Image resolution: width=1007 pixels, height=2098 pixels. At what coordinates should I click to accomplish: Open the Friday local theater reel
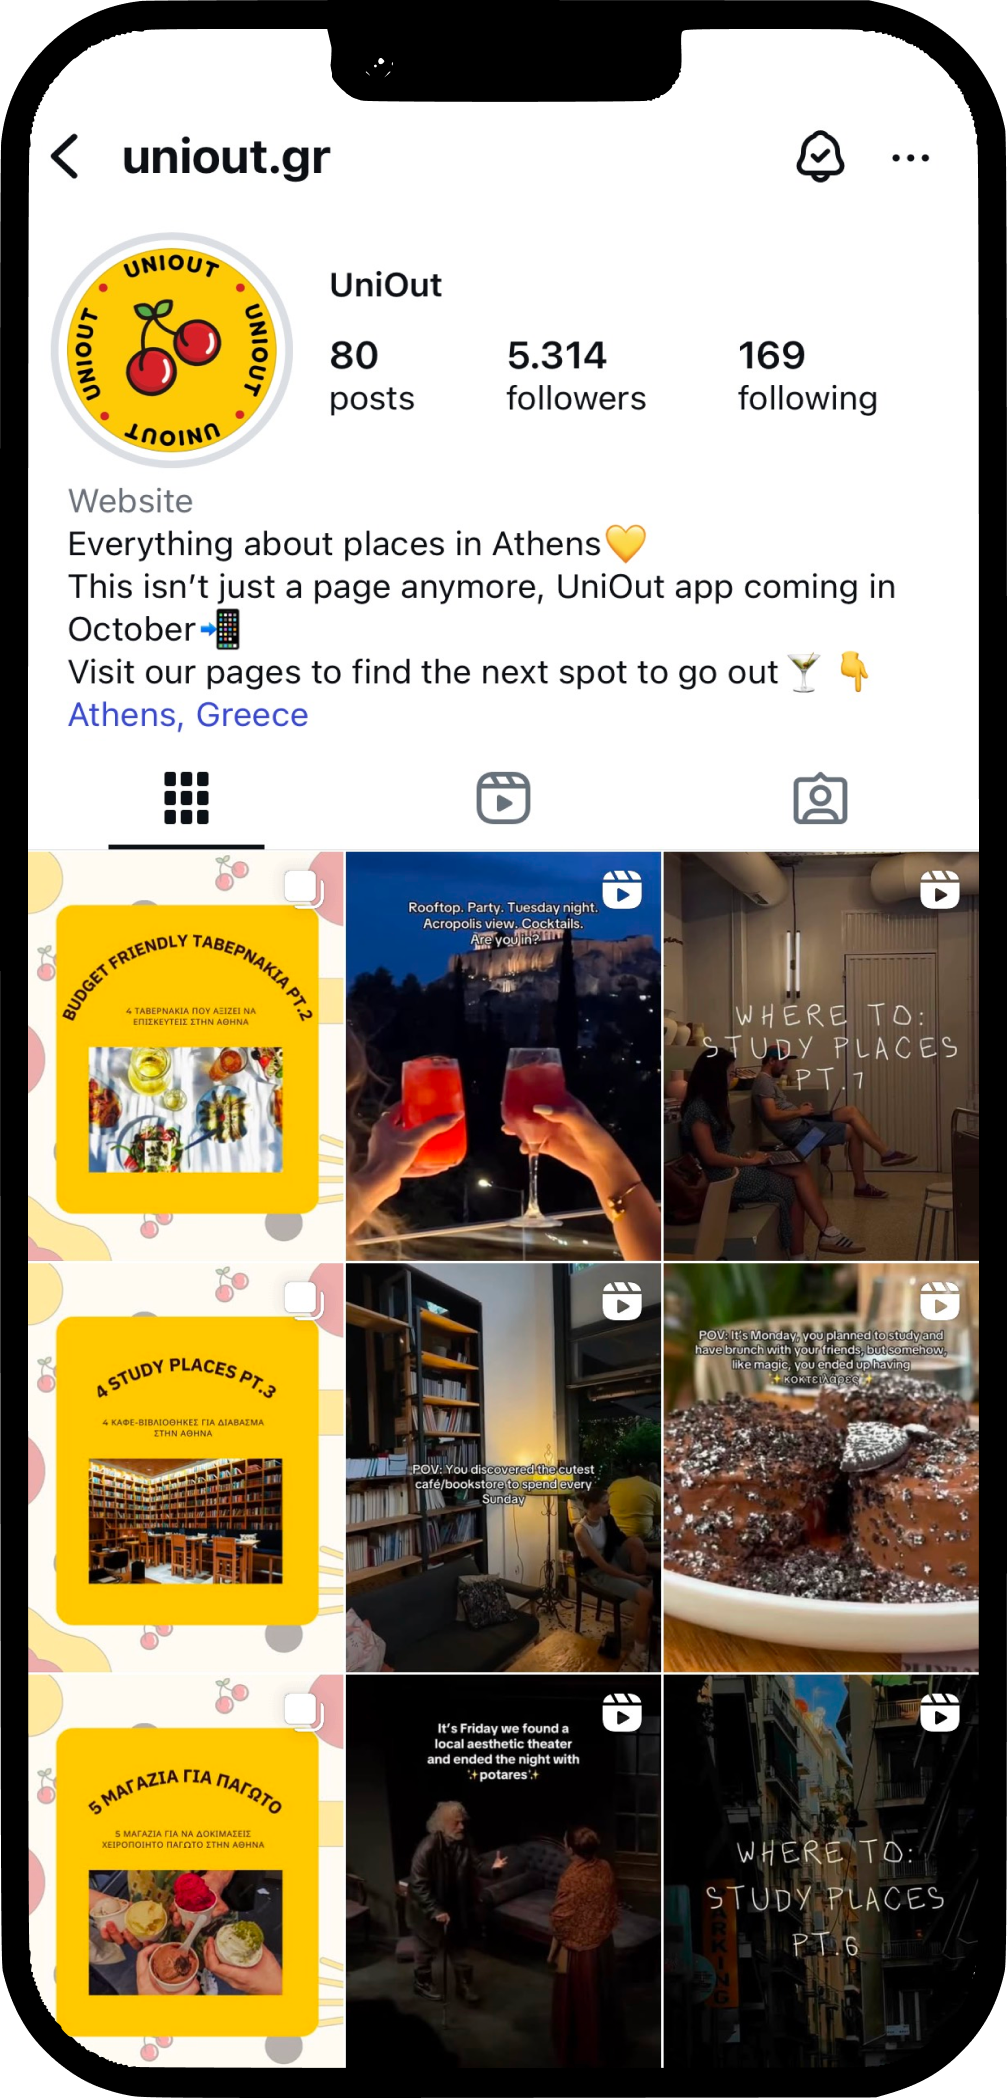(x=503, y=1872)
